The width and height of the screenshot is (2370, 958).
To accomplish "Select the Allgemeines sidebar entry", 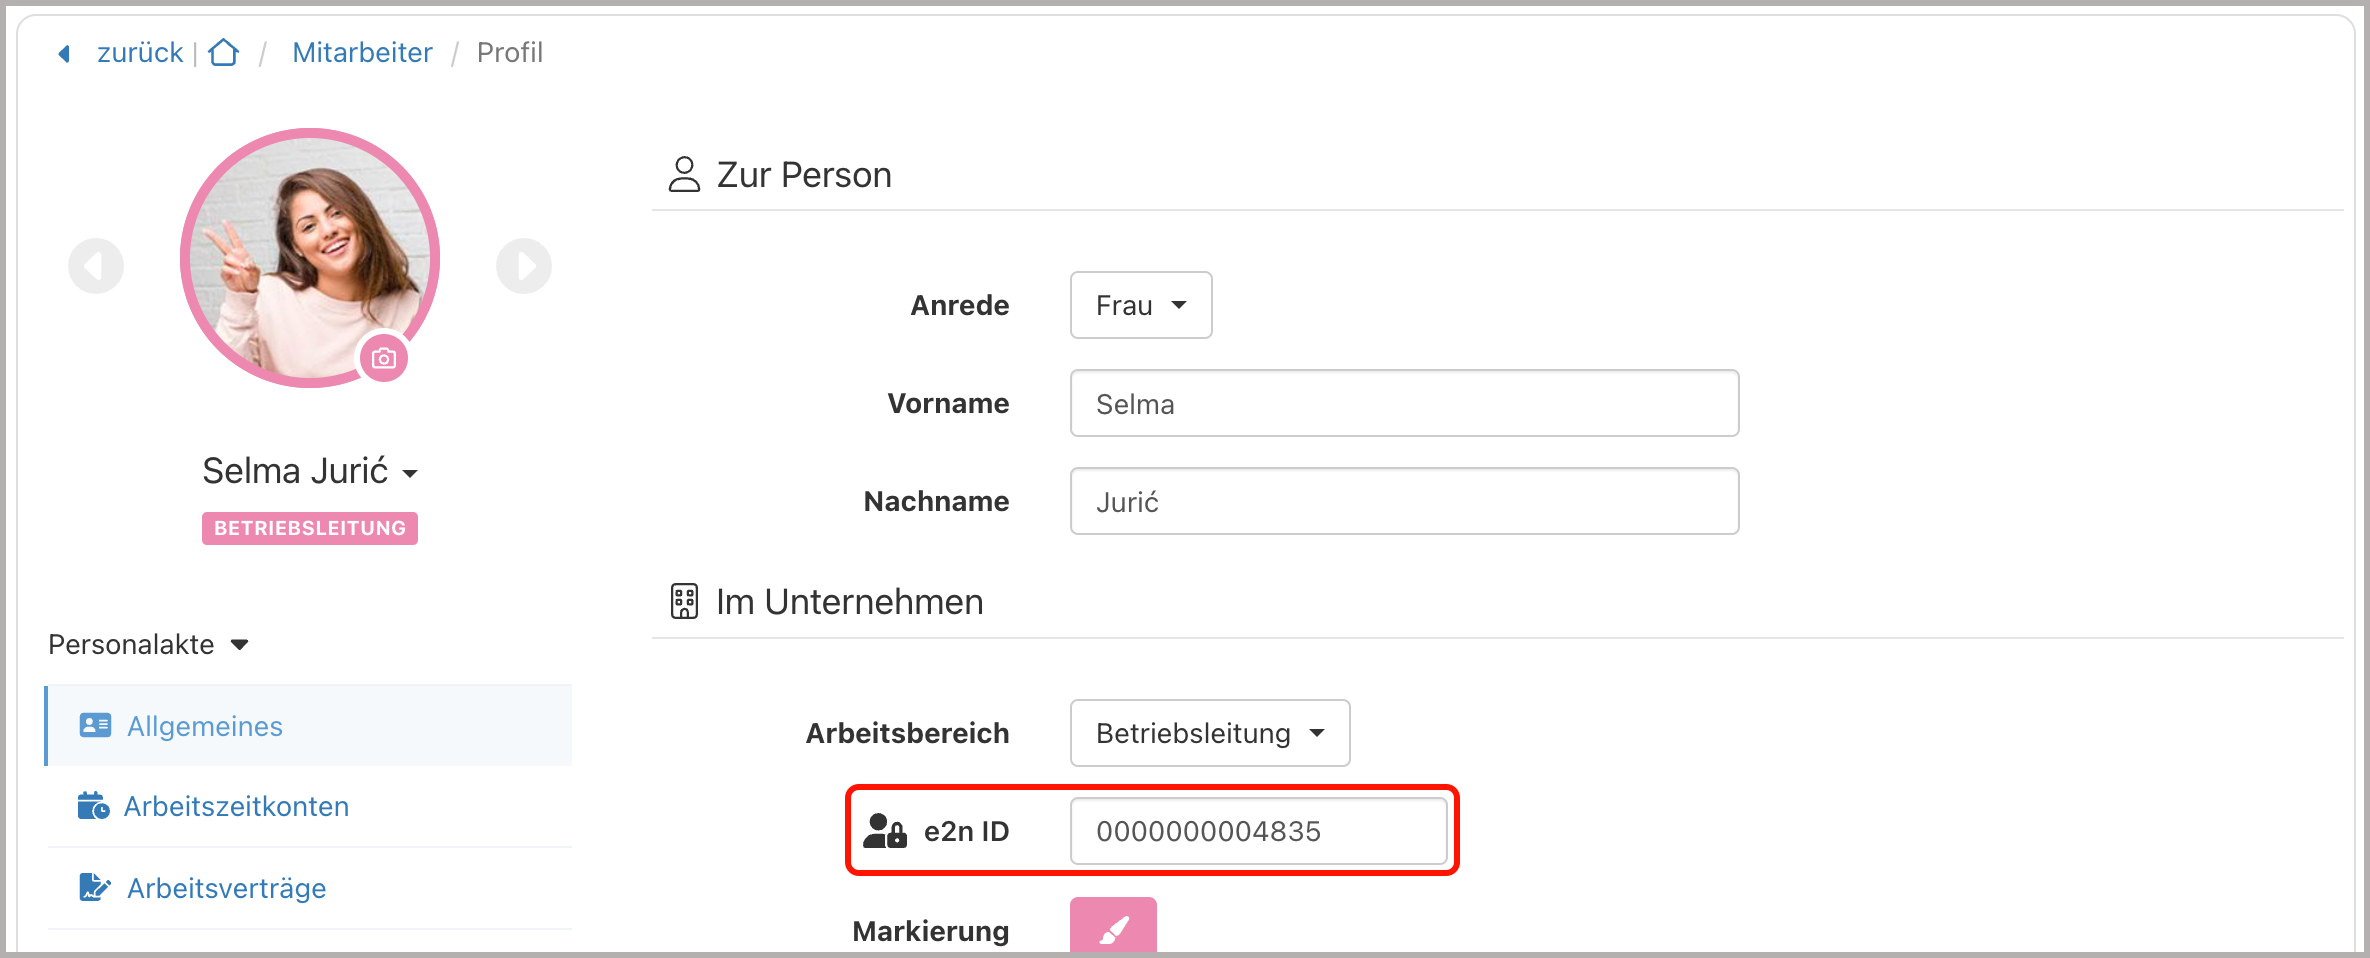I will (204, 725).
